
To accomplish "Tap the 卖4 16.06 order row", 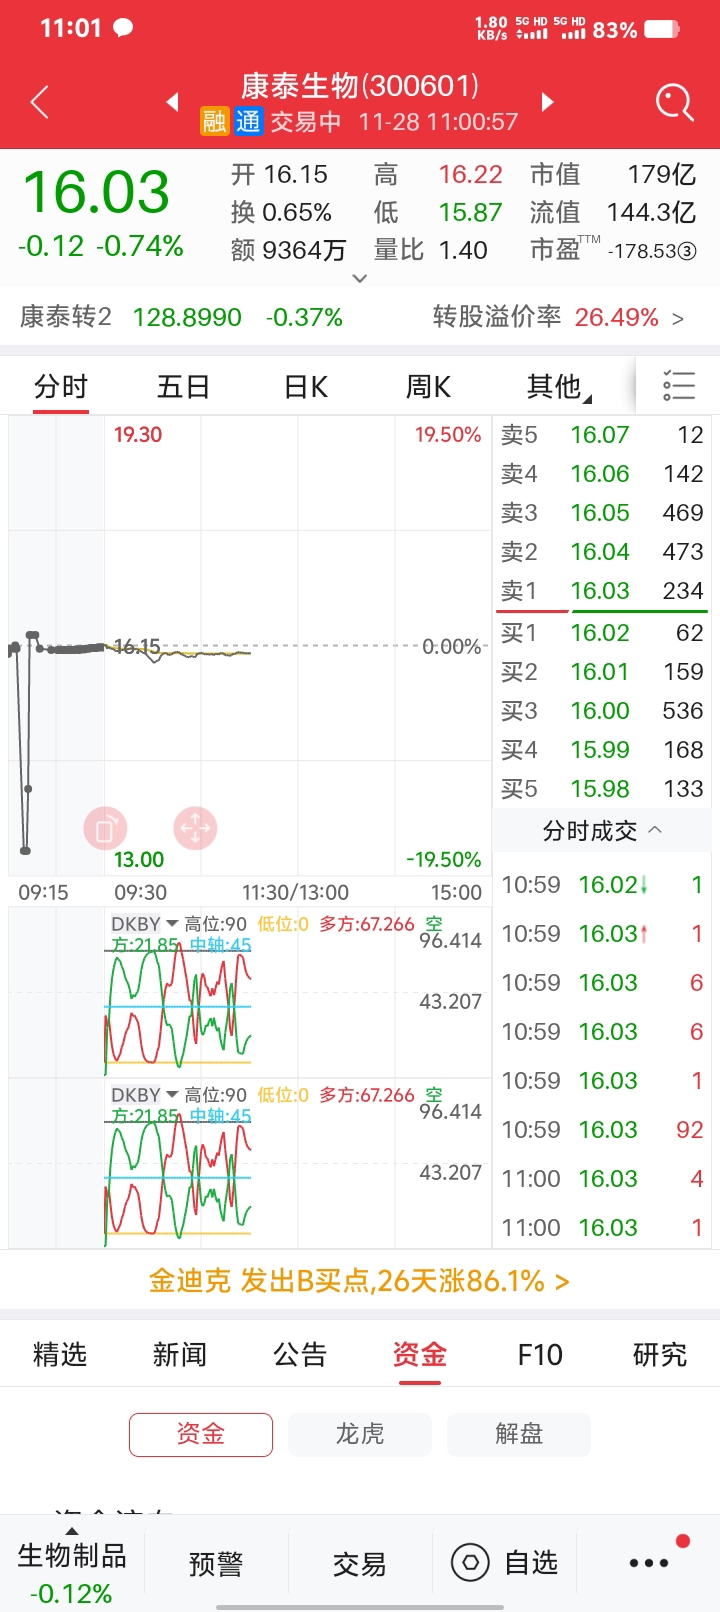I will (x=602, y=474).
